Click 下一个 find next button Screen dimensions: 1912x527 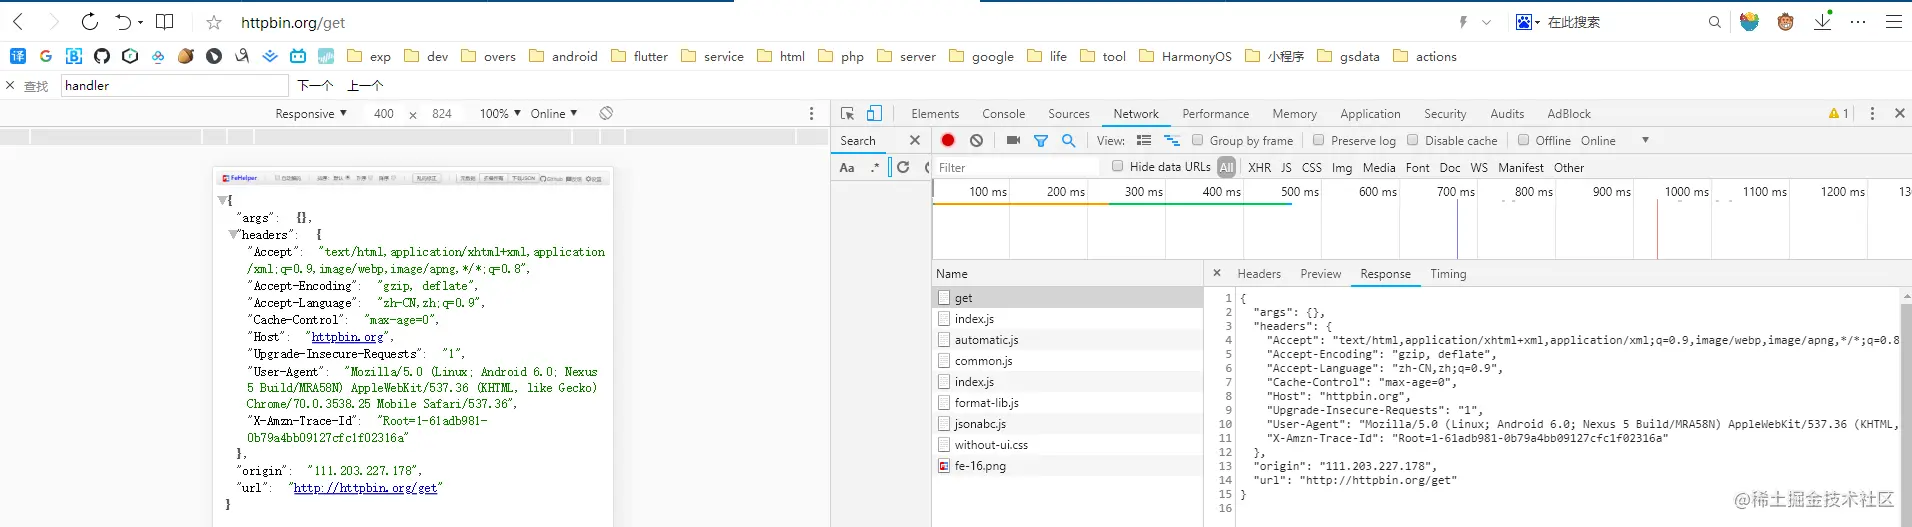point(315,85)
